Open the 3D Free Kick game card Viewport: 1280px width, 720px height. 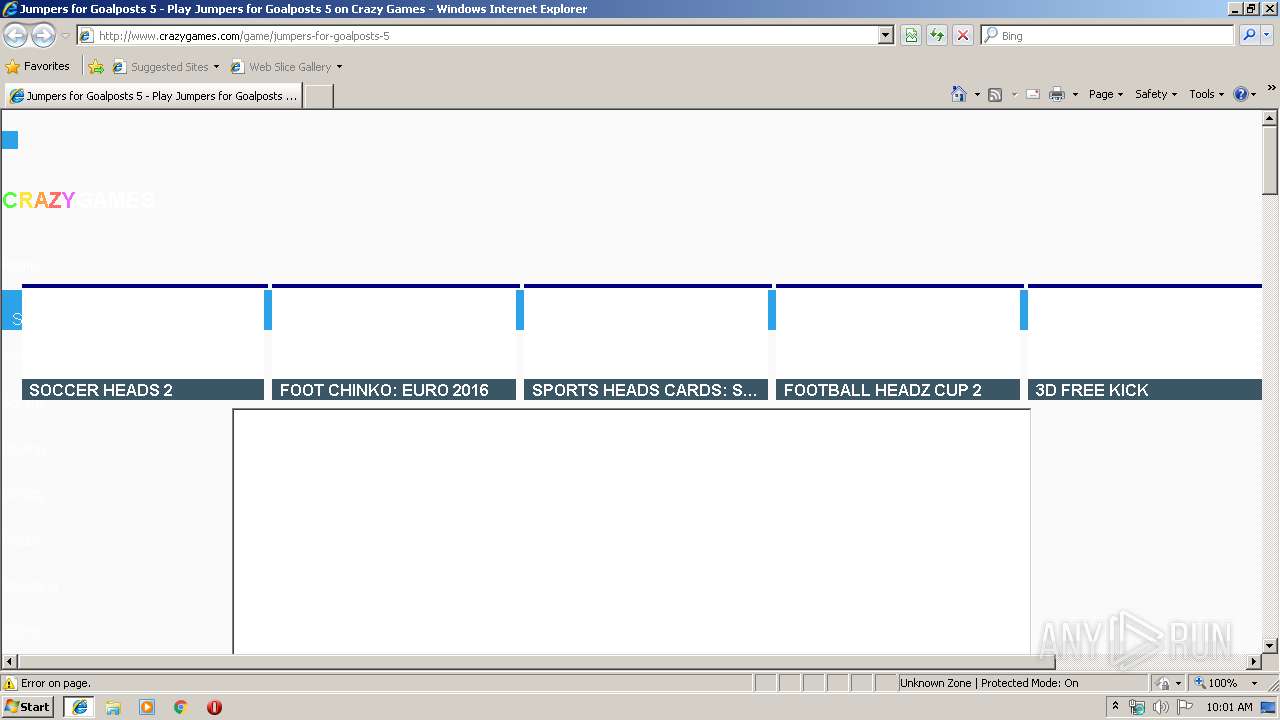(1145, 343)
